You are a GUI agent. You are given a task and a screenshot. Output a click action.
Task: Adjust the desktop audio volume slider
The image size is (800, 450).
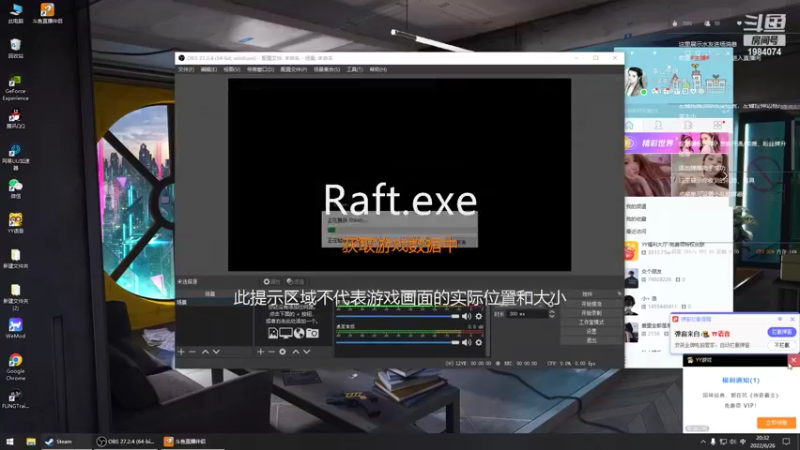click(398, 342)
